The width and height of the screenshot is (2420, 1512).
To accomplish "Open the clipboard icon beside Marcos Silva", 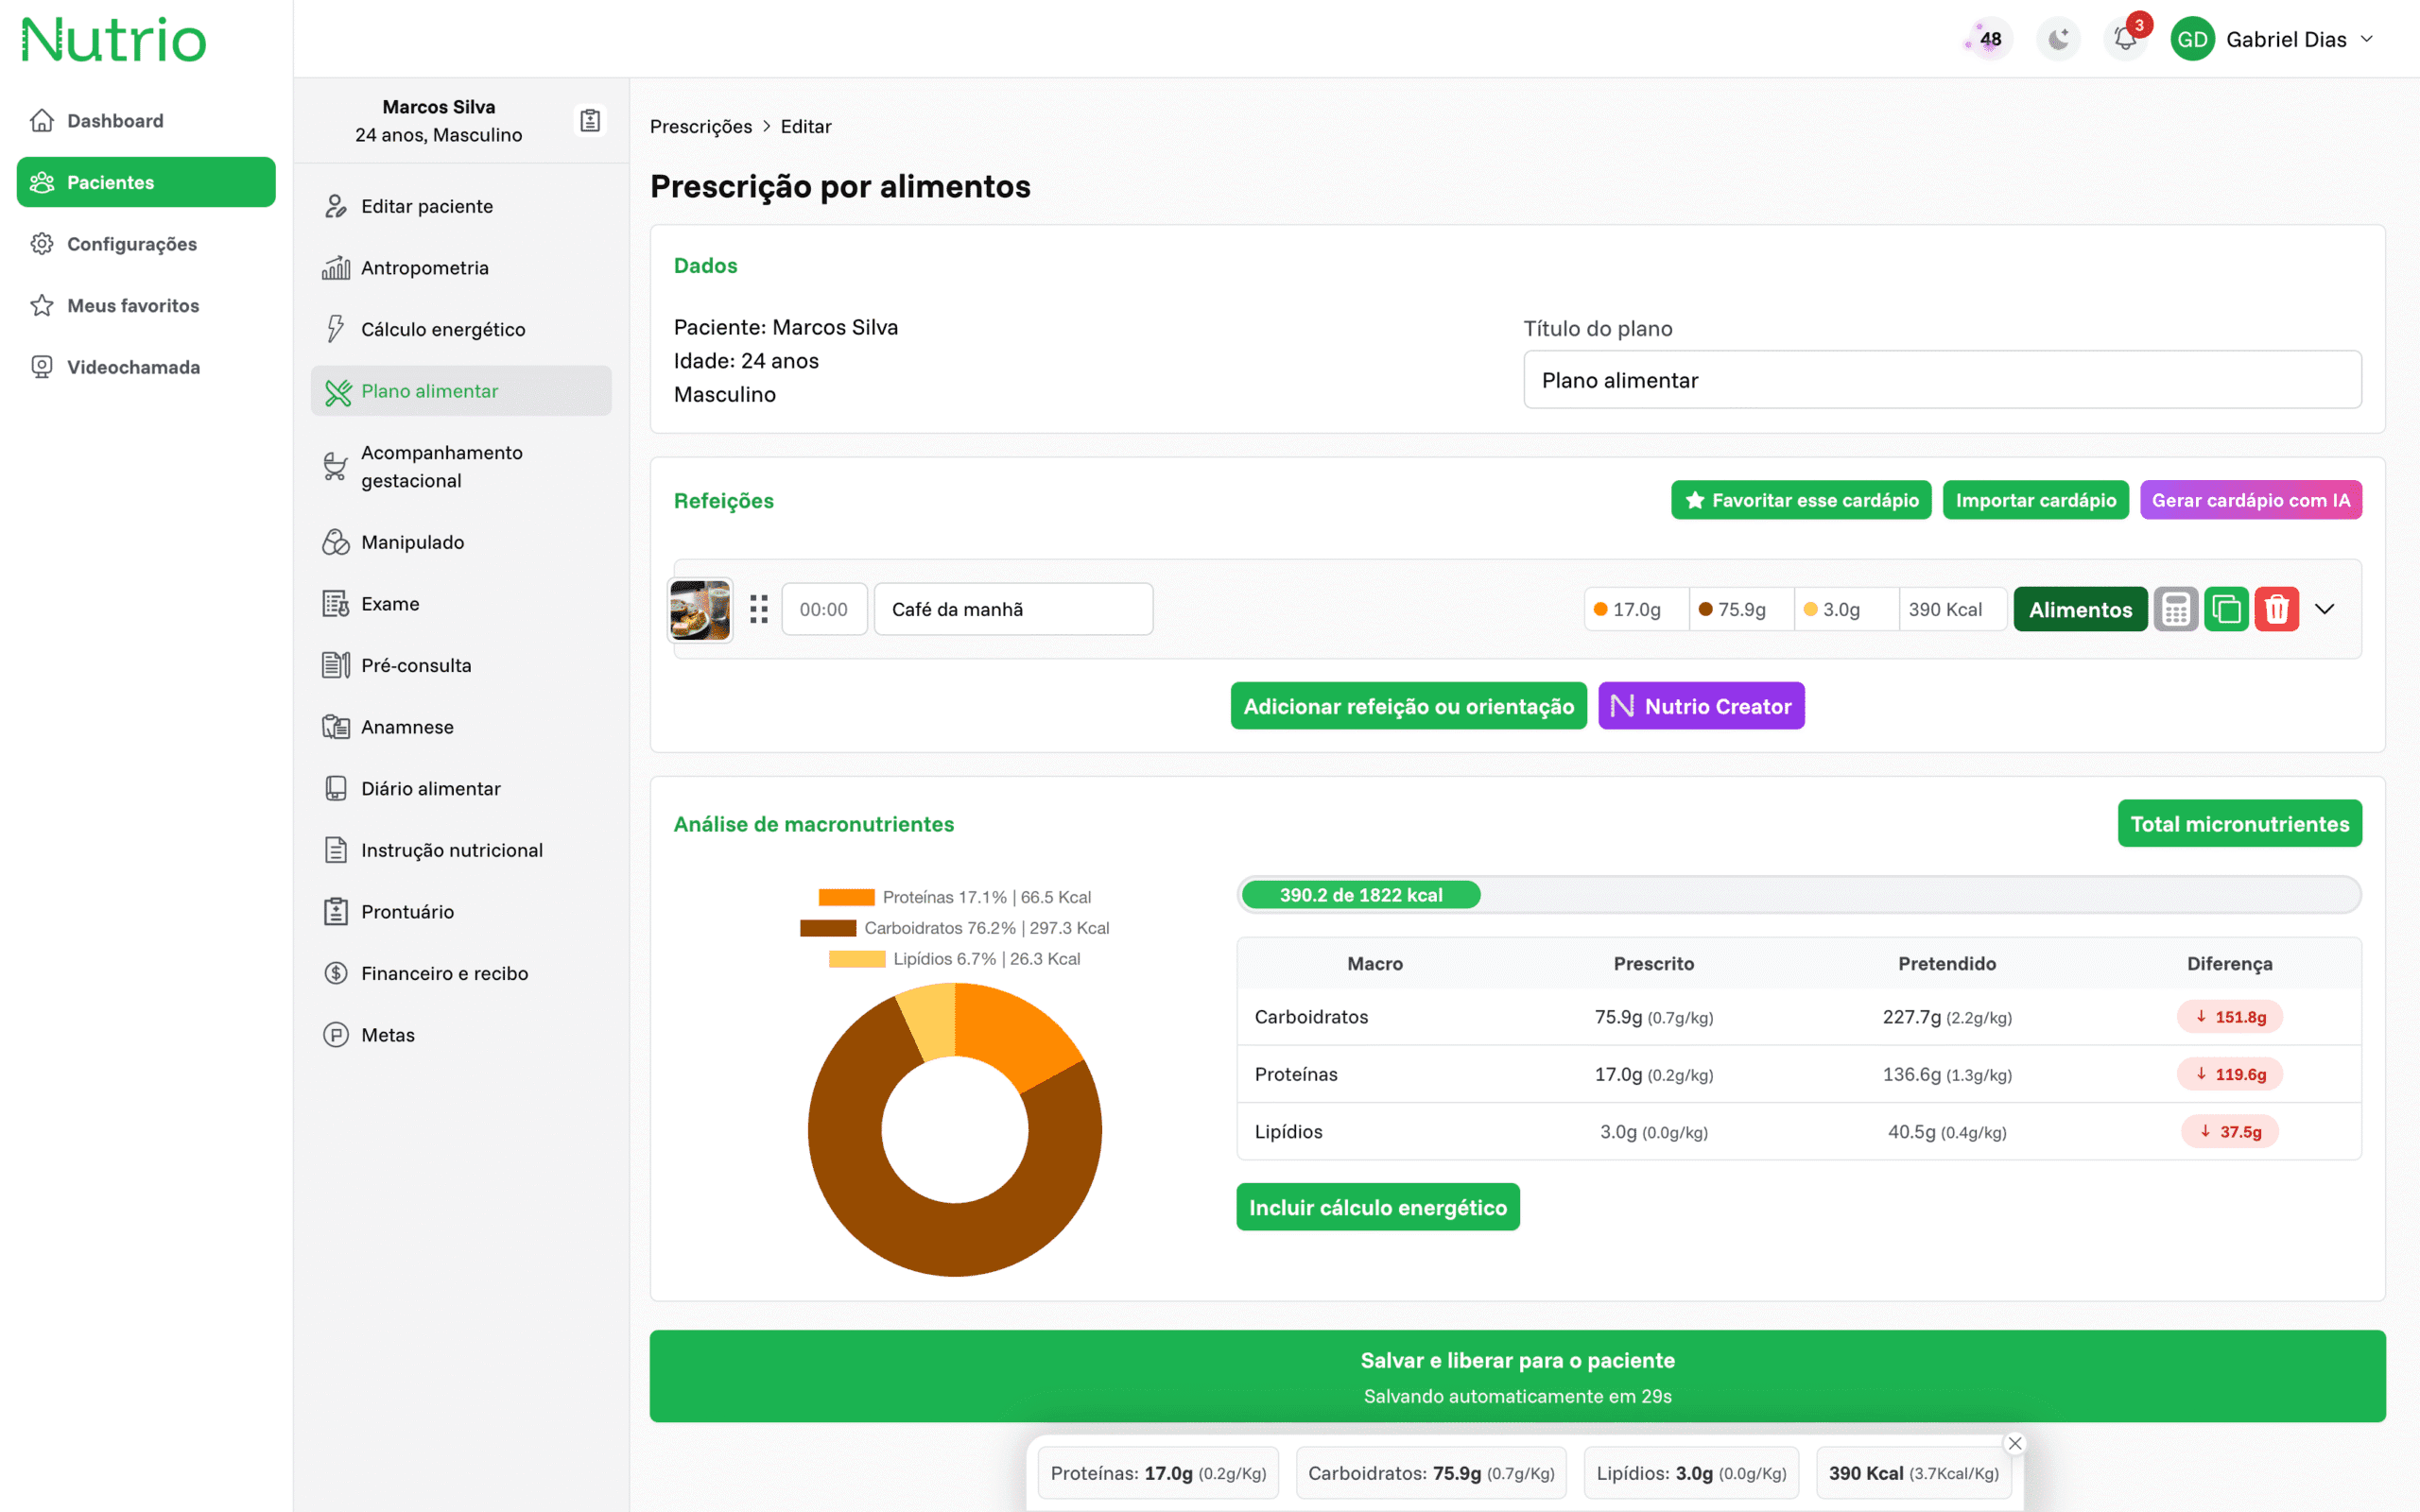I will coord(590,120).
